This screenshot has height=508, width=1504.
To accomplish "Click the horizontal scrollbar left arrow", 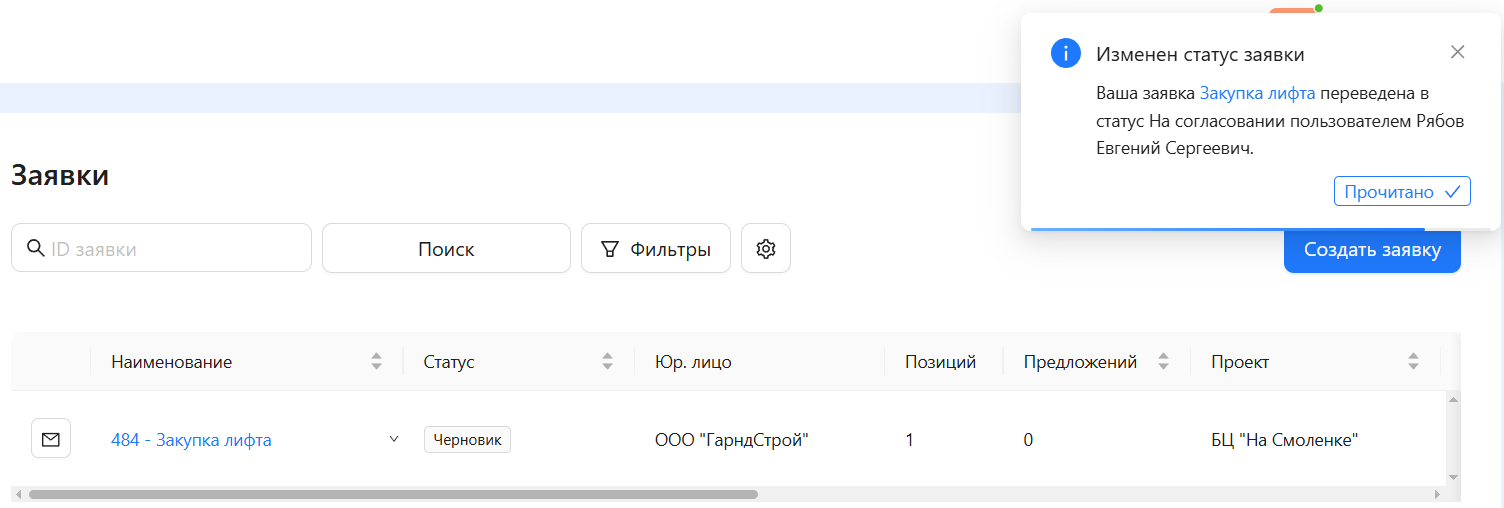I will click(x=18, y=494).
